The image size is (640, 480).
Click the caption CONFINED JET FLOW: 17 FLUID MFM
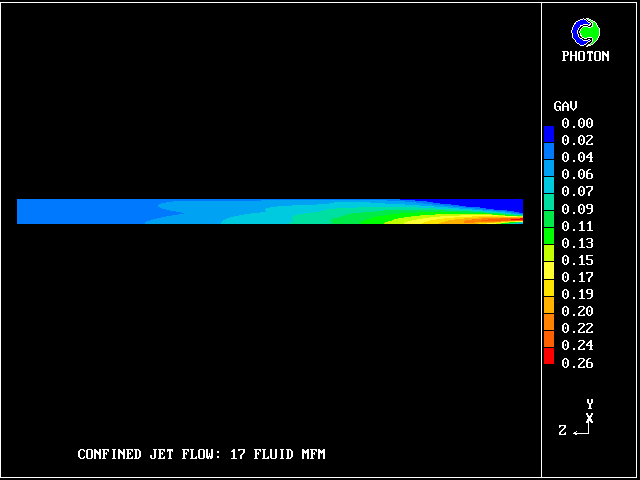201,455
